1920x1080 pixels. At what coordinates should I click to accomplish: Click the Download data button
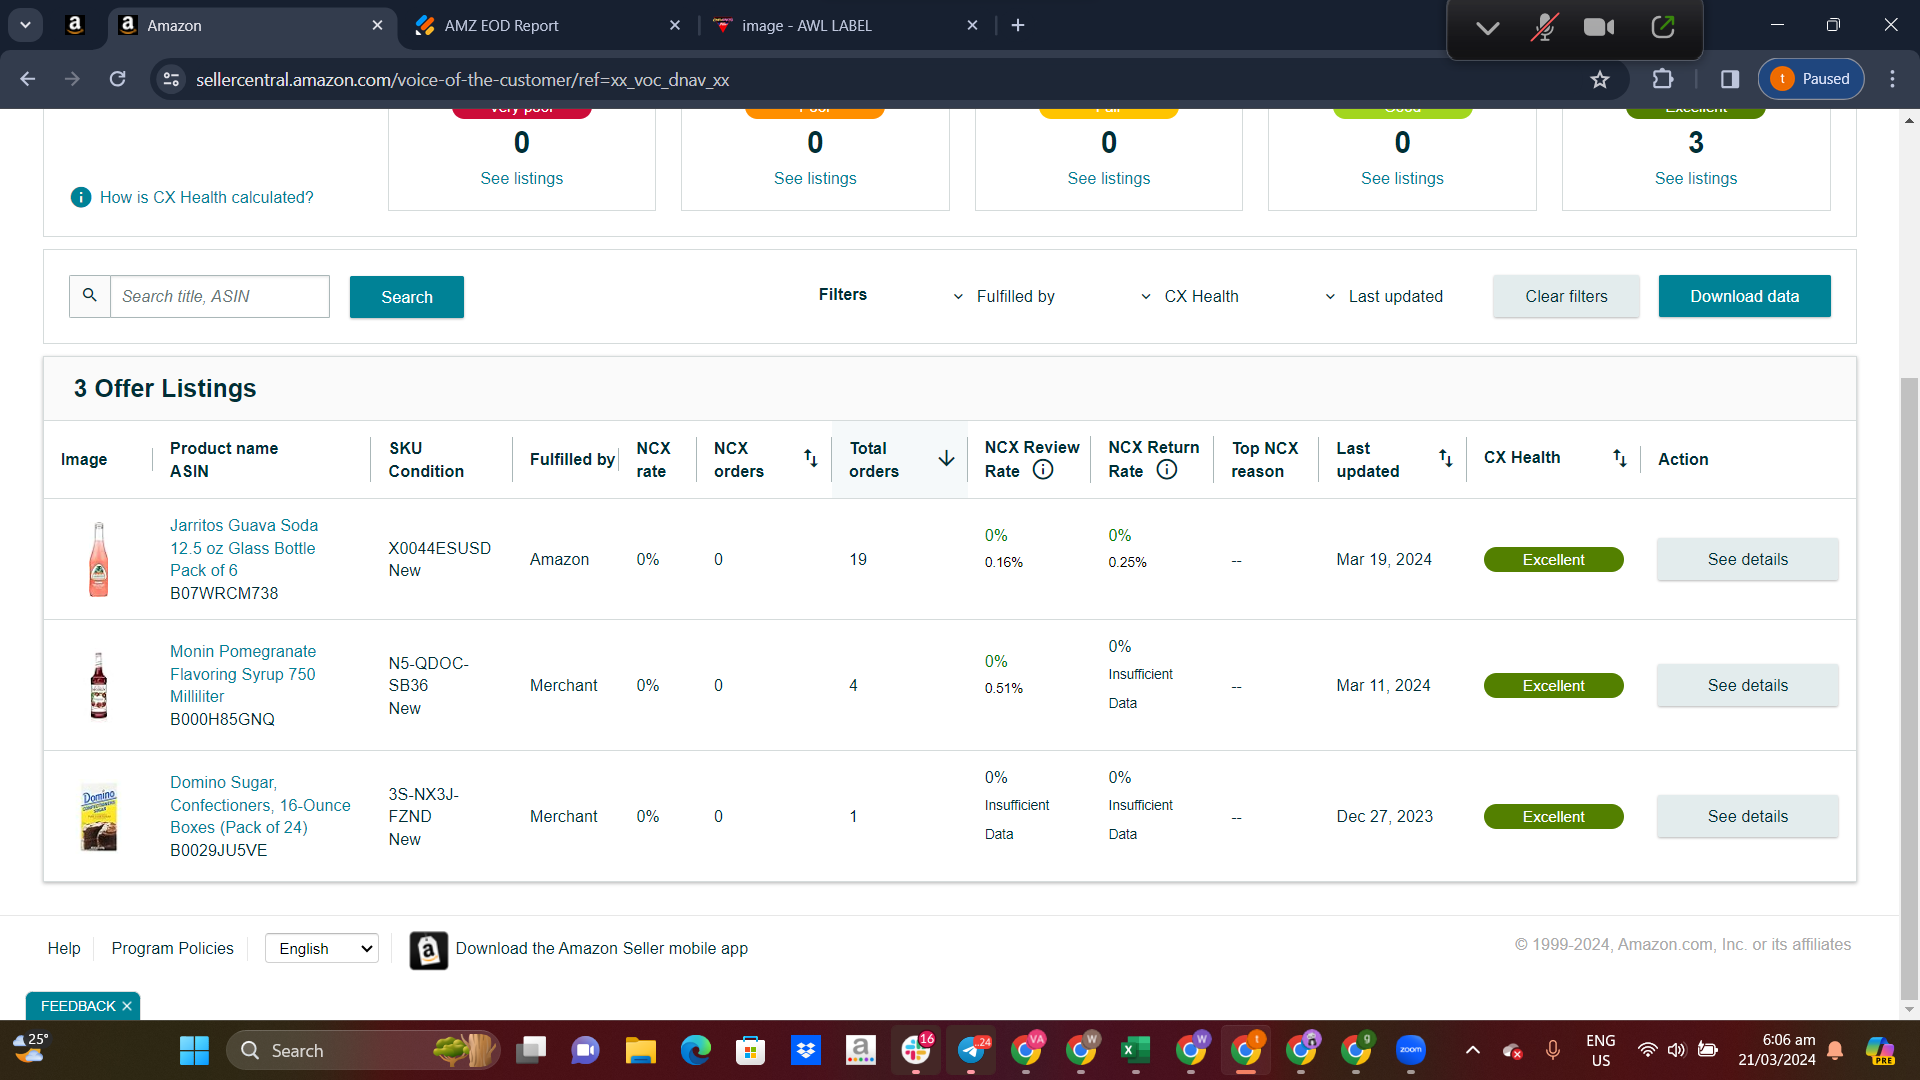coord(1744,296)
